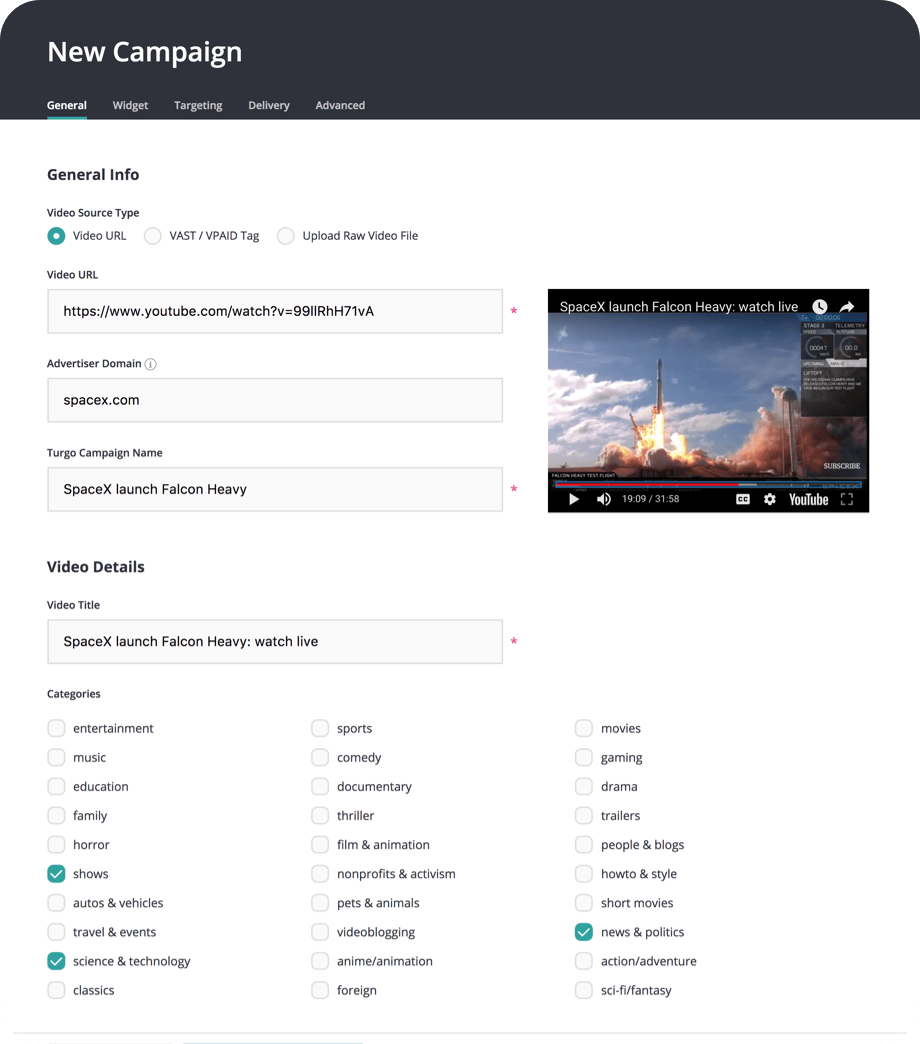The width and height of the screenshot is (920, 1044).
Task: Click the Video URL input field
Action: 275,311
